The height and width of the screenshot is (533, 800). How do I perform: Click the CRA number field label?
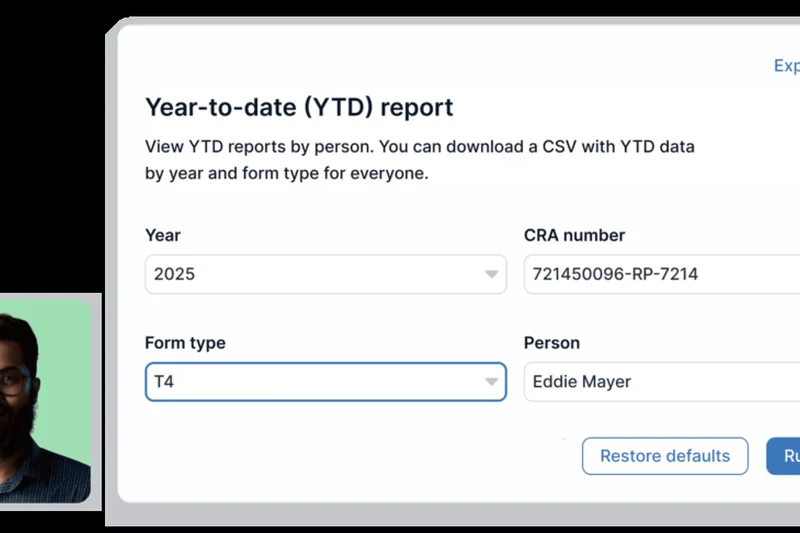pos(574,235)
